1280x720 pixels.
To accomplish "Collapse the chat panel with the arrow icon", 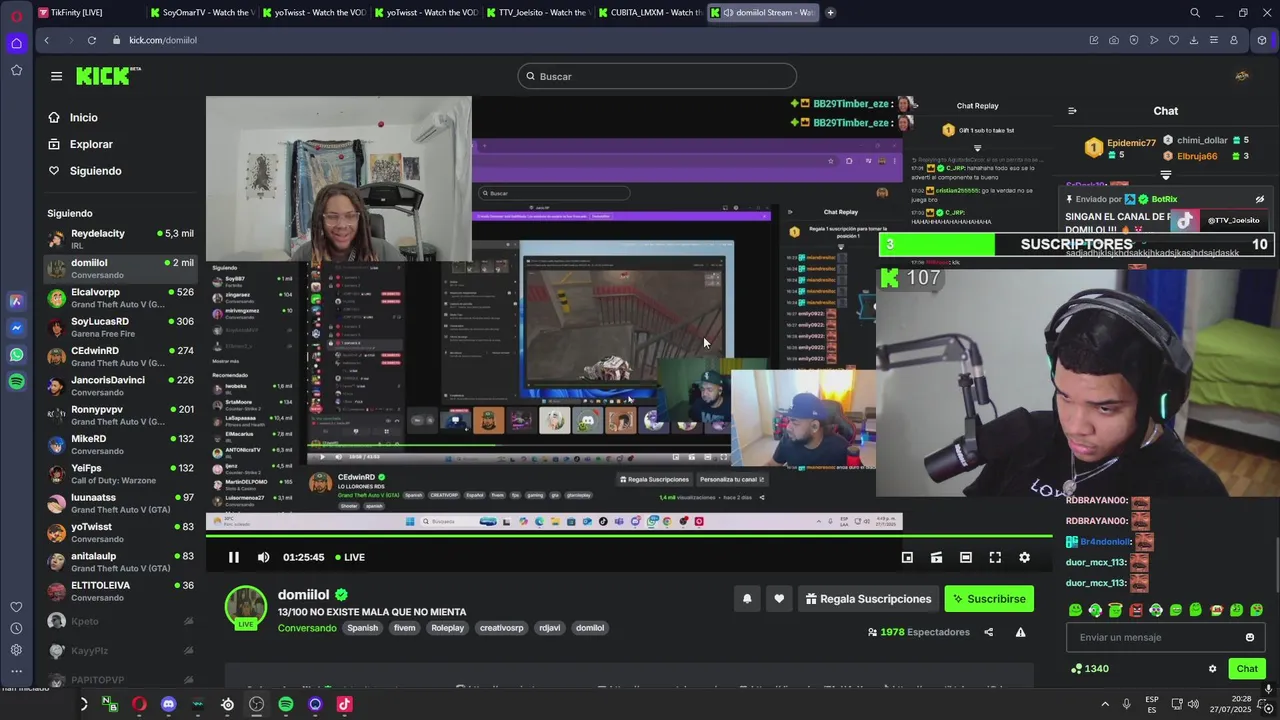I will 1072,111.
